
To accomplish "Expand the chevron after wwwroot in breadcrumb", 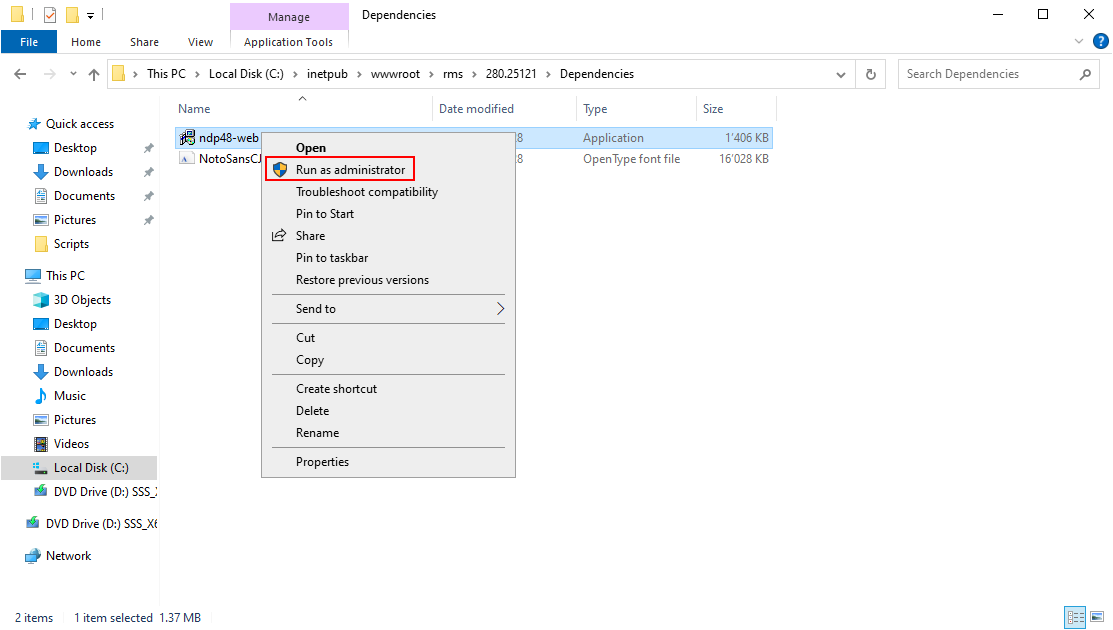I will pos(432,74).
